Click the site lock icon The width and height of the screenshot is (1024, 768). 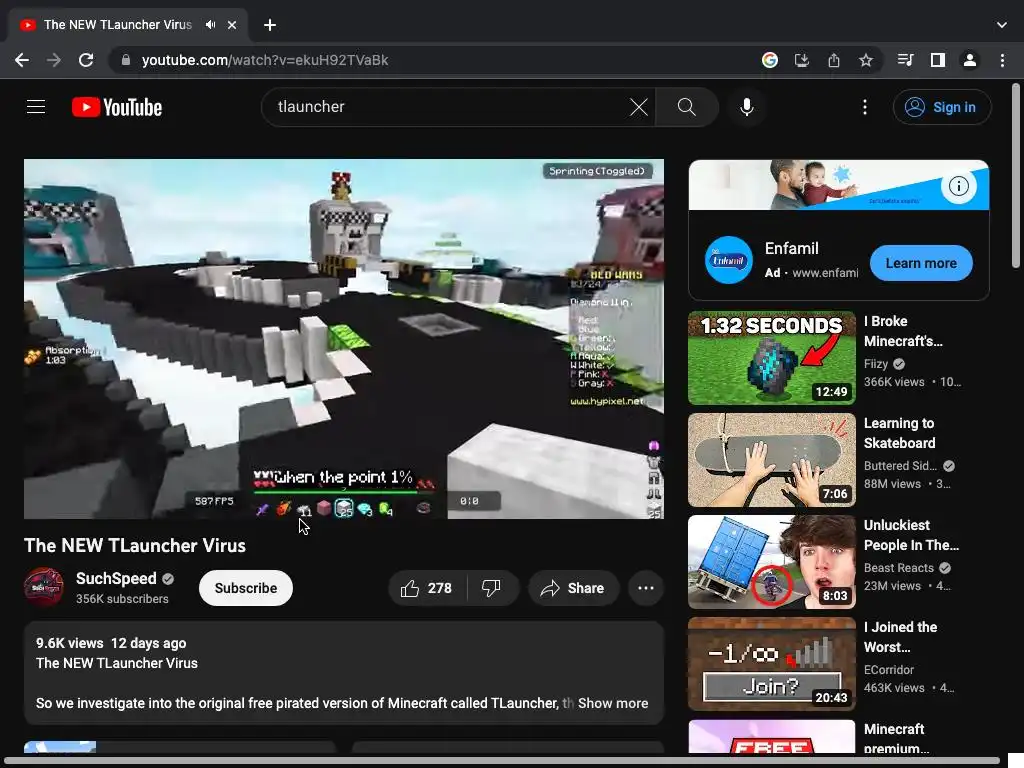pyautogui.click(x=126, y=60)
